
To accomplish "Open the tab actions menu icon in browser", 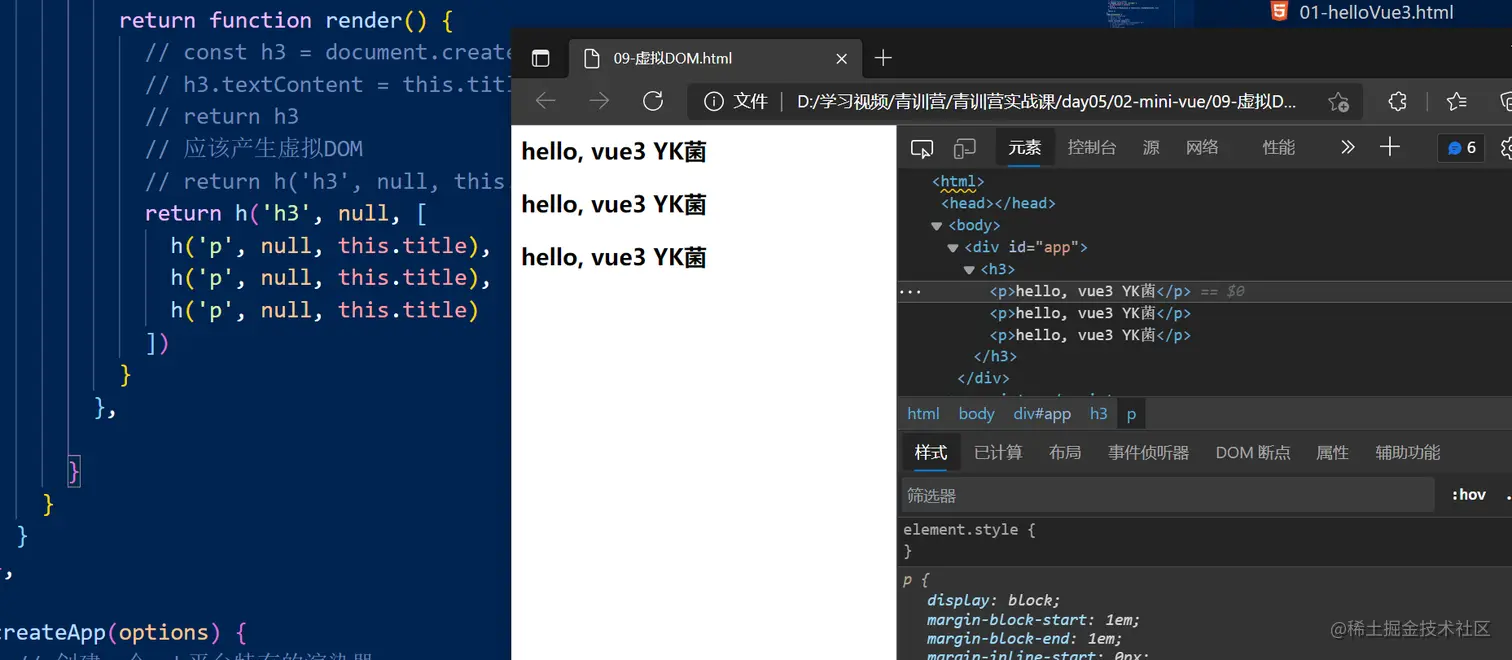I will click(540, 58).
